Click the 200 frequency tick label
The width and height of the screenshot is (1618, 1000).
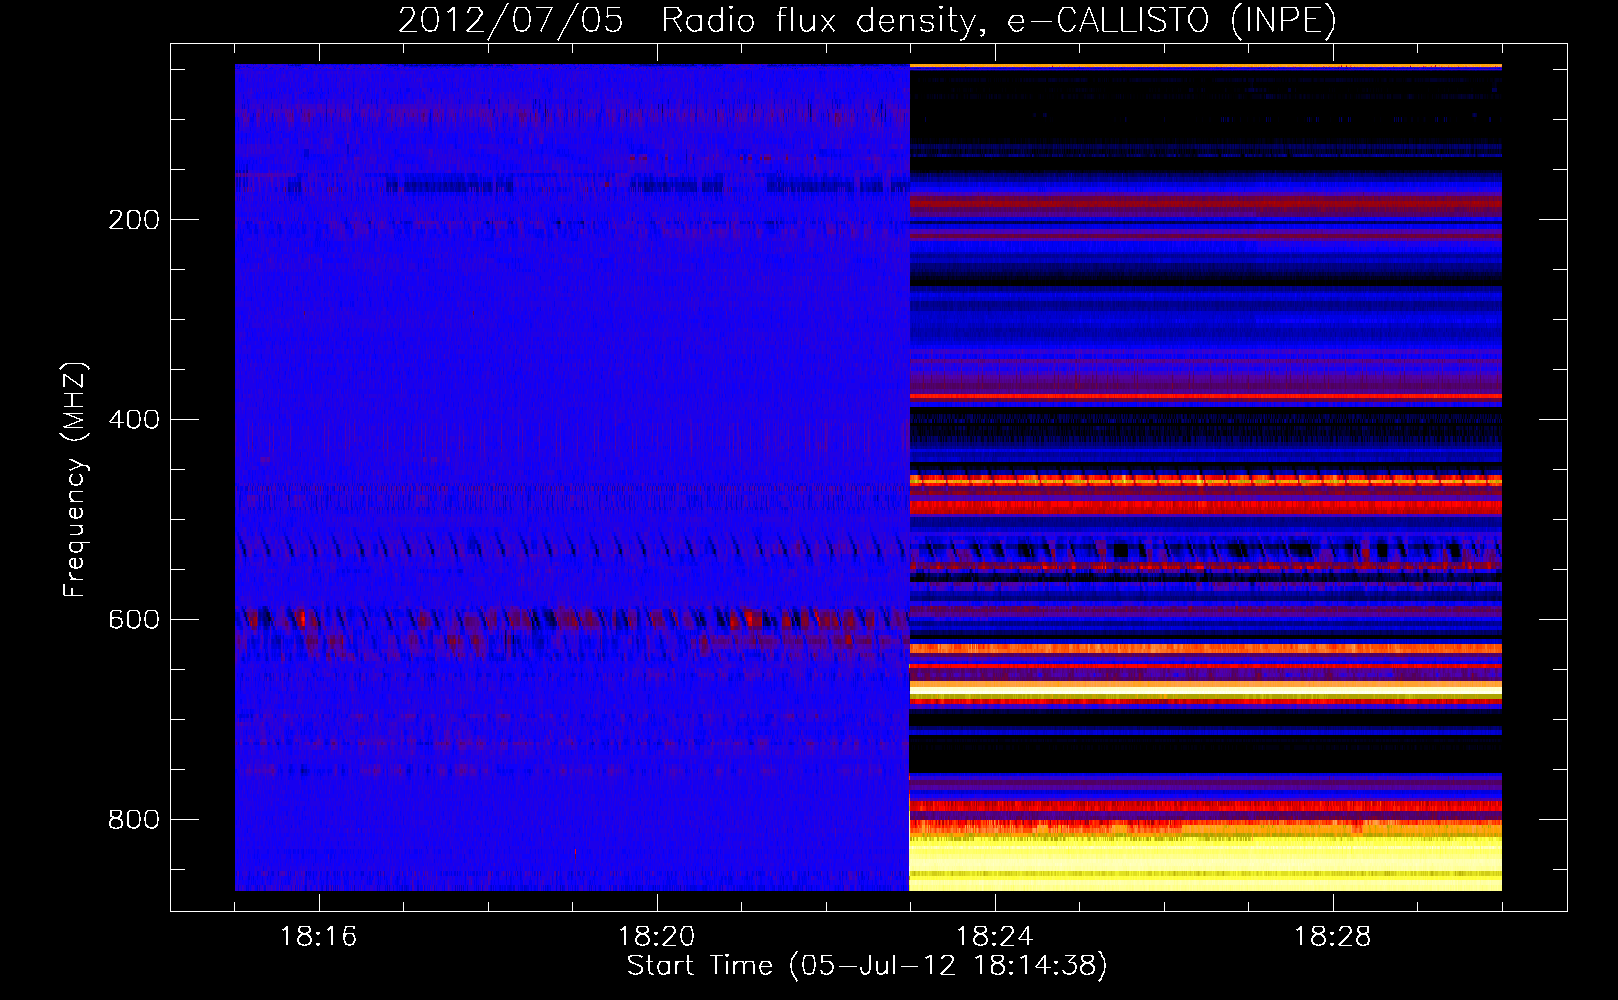(133, 220)
